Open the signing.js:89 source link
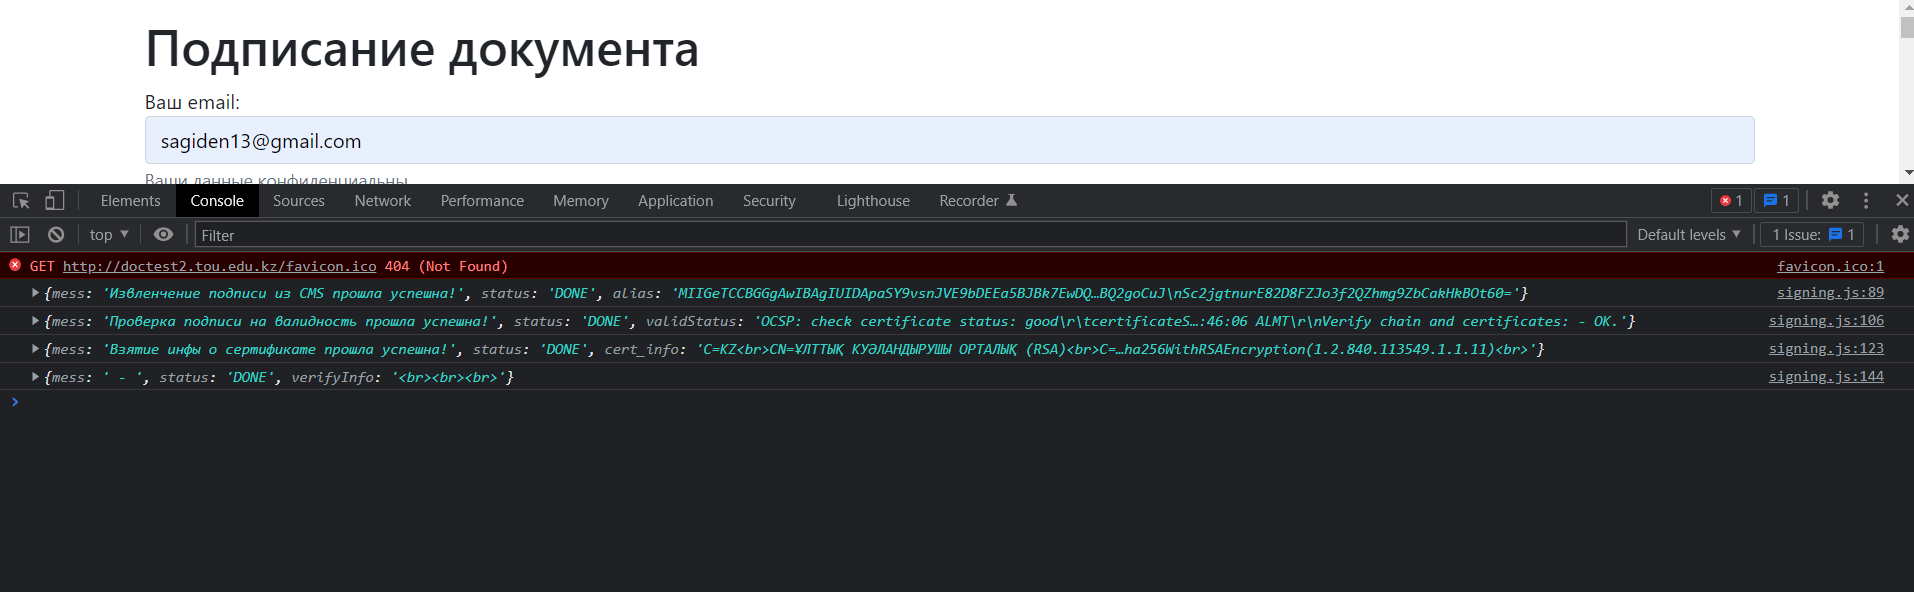This screenshot has width=1914, height=592. click(x=1829, y=293)
